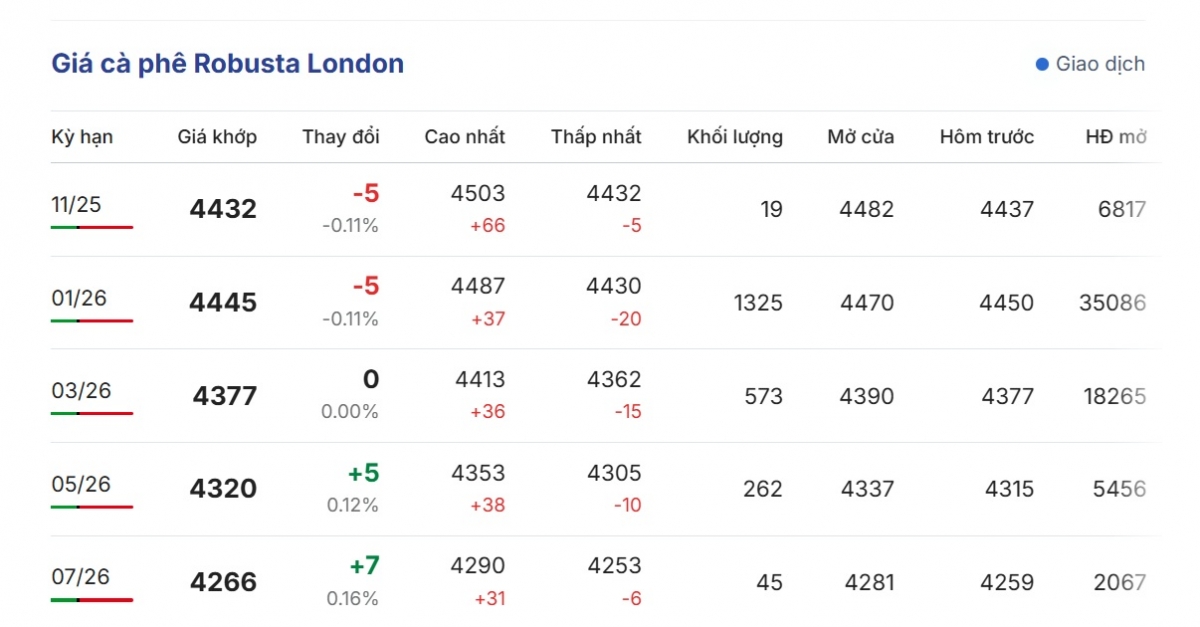Click the Giá cà phê Robusta London title
1200x627 pixels.
227,64
